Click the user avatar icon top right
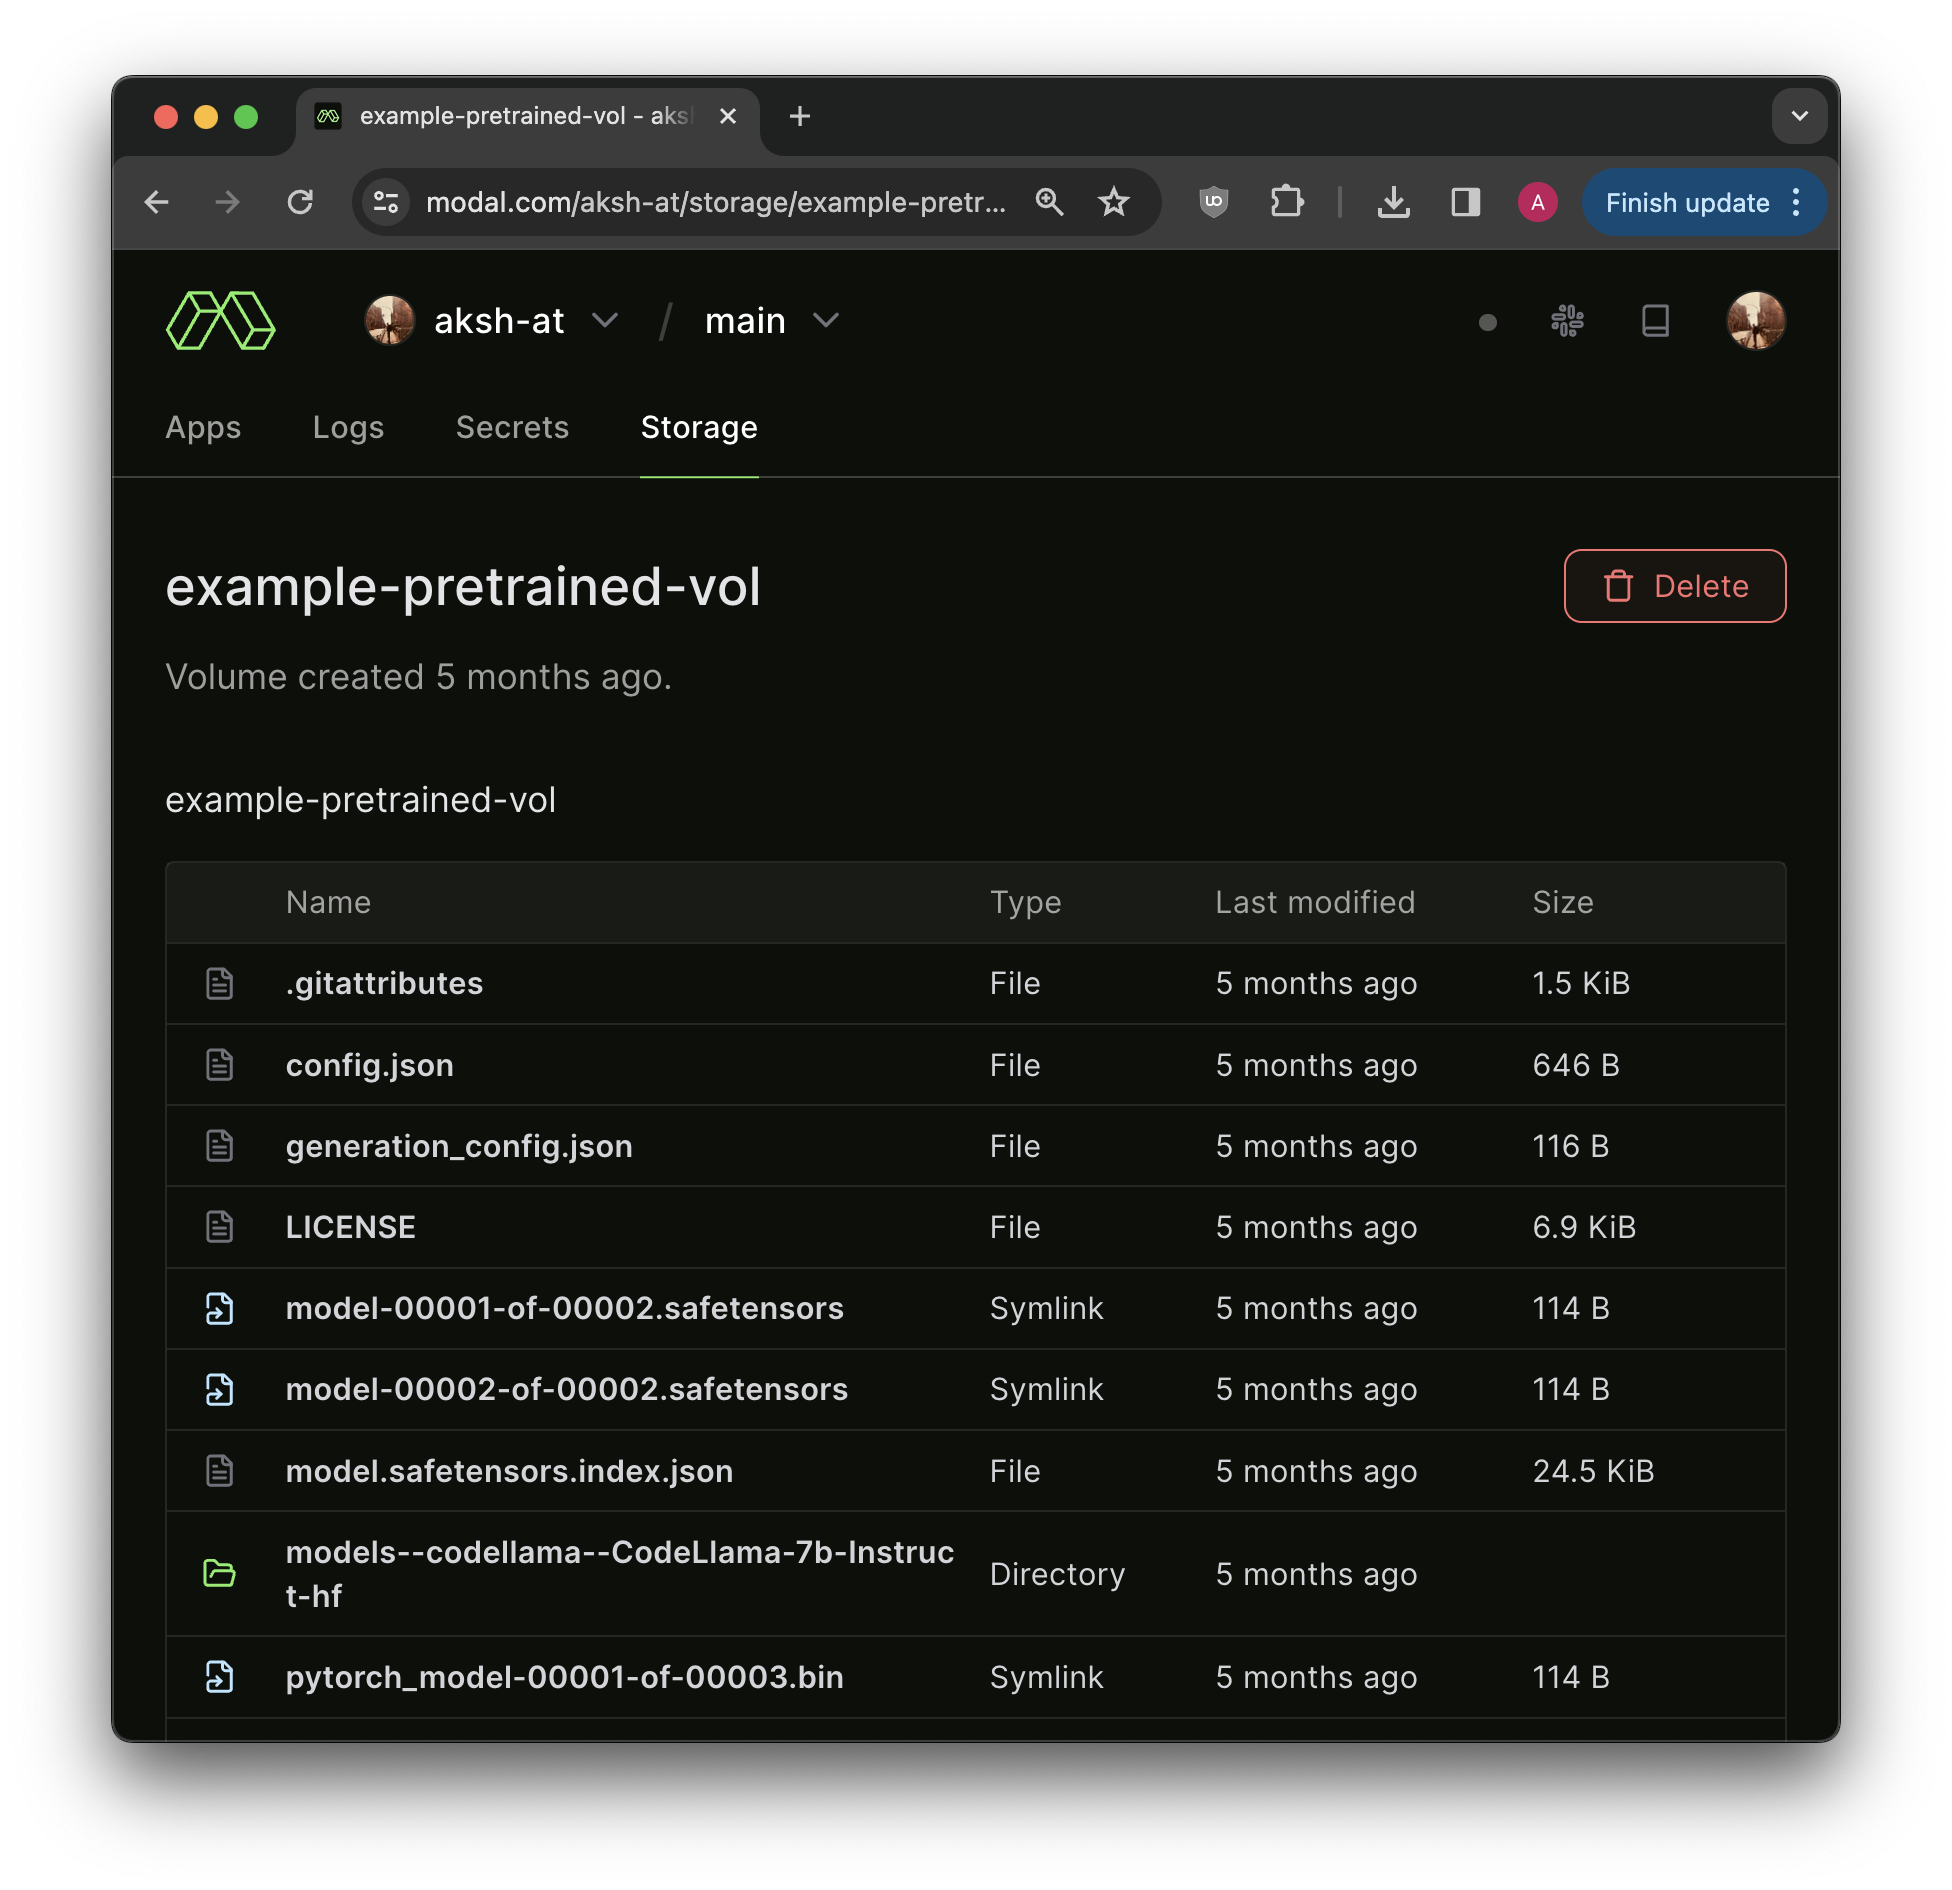1952x1890 pixels. pos(1757,319)
